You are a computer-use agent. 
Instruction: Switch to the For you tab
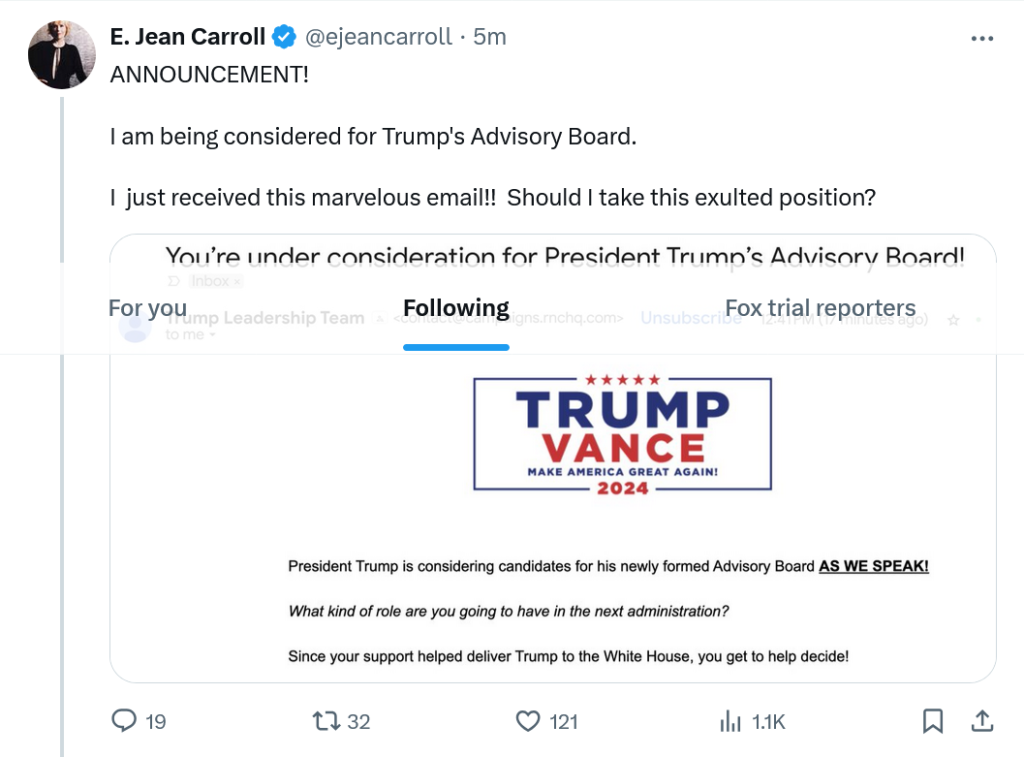147,308
